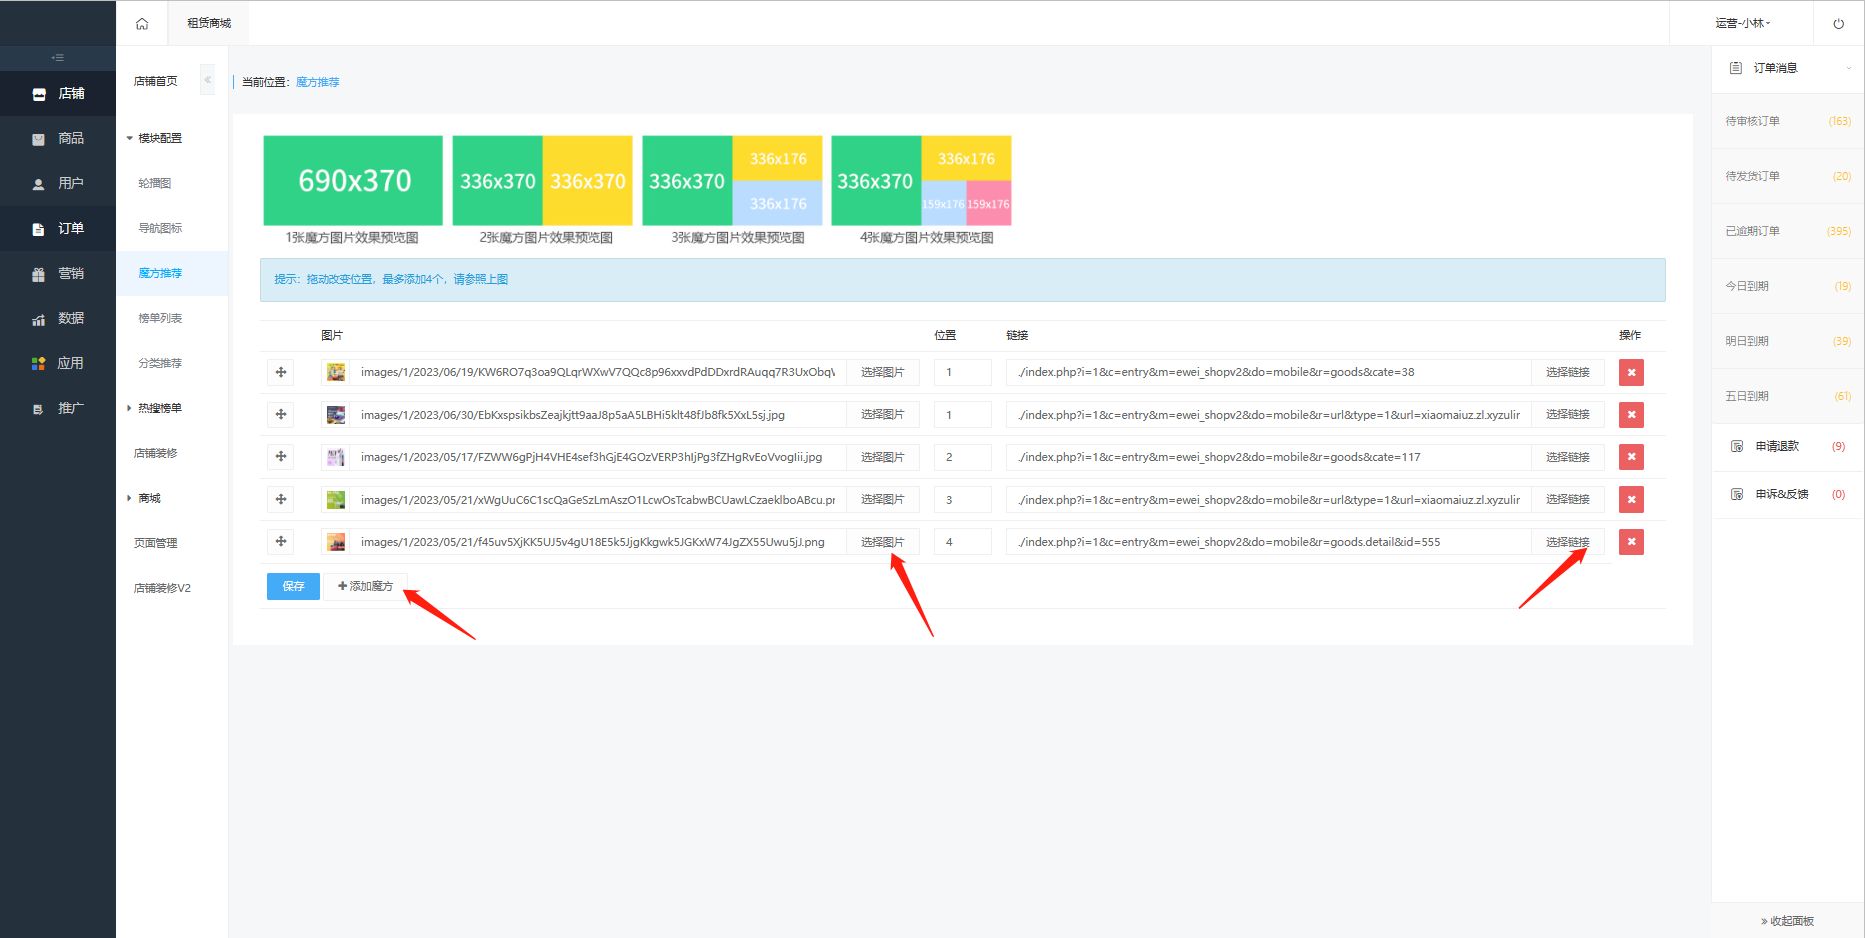Screen dimensions: 1865x938
Task: Open the 分类推荐 submenu item
Action: coord(160,363)
